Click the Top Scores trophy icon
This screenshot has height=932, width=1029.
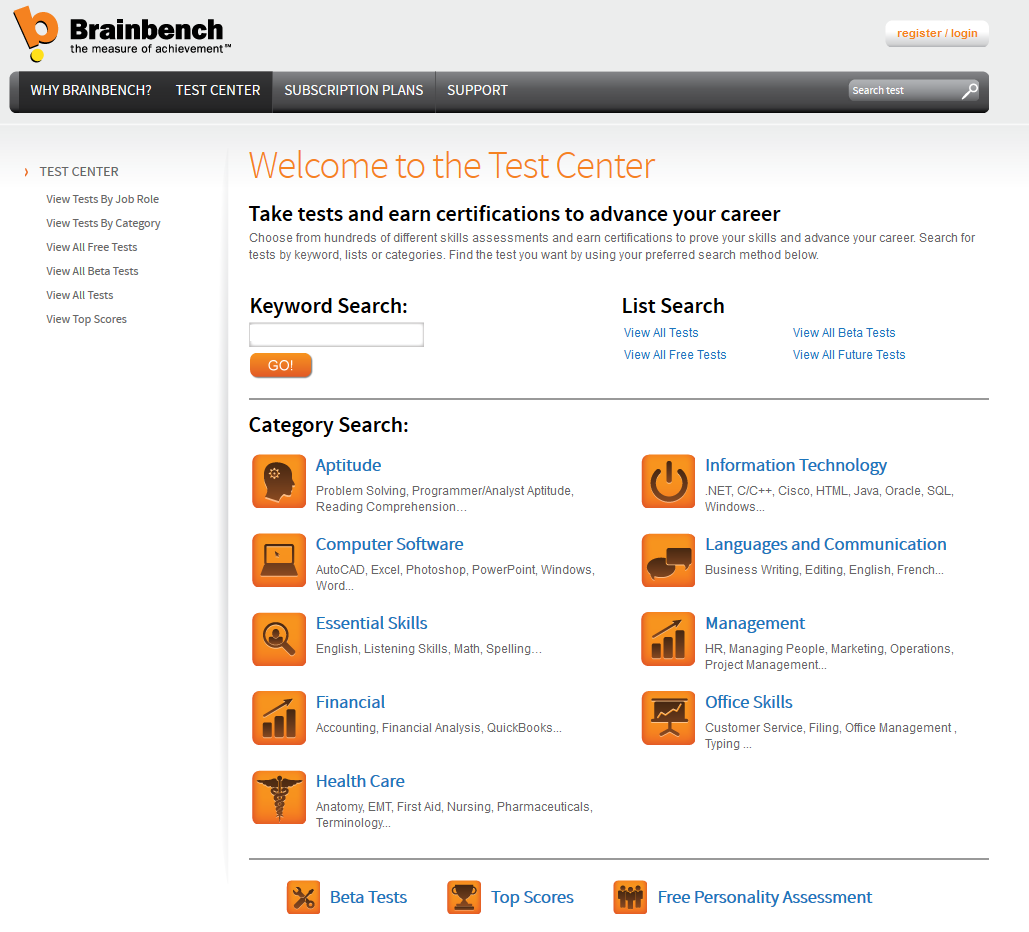coord(464,897)
